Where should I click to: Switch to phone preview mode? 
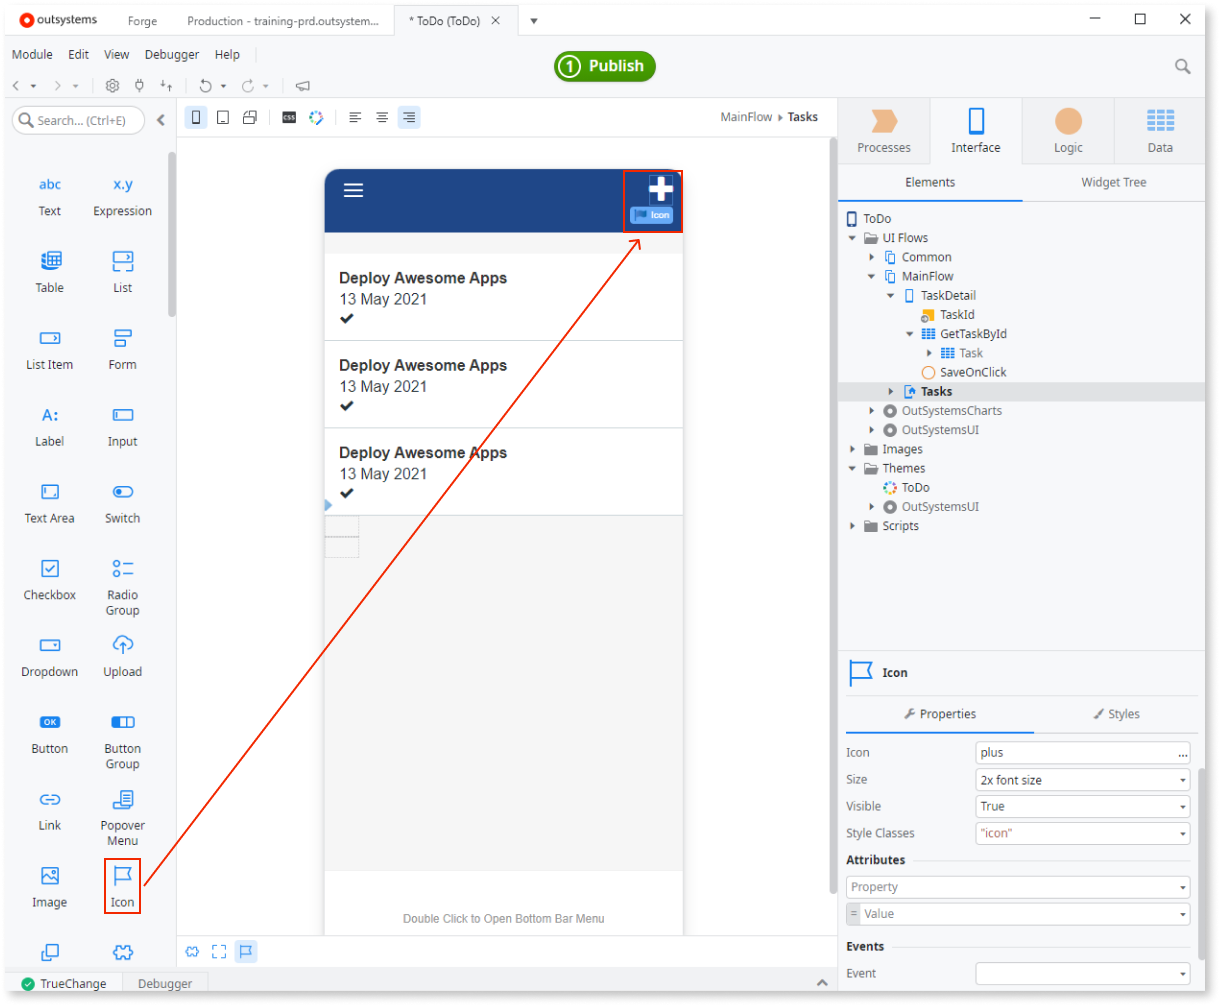(x=196, y=117)
